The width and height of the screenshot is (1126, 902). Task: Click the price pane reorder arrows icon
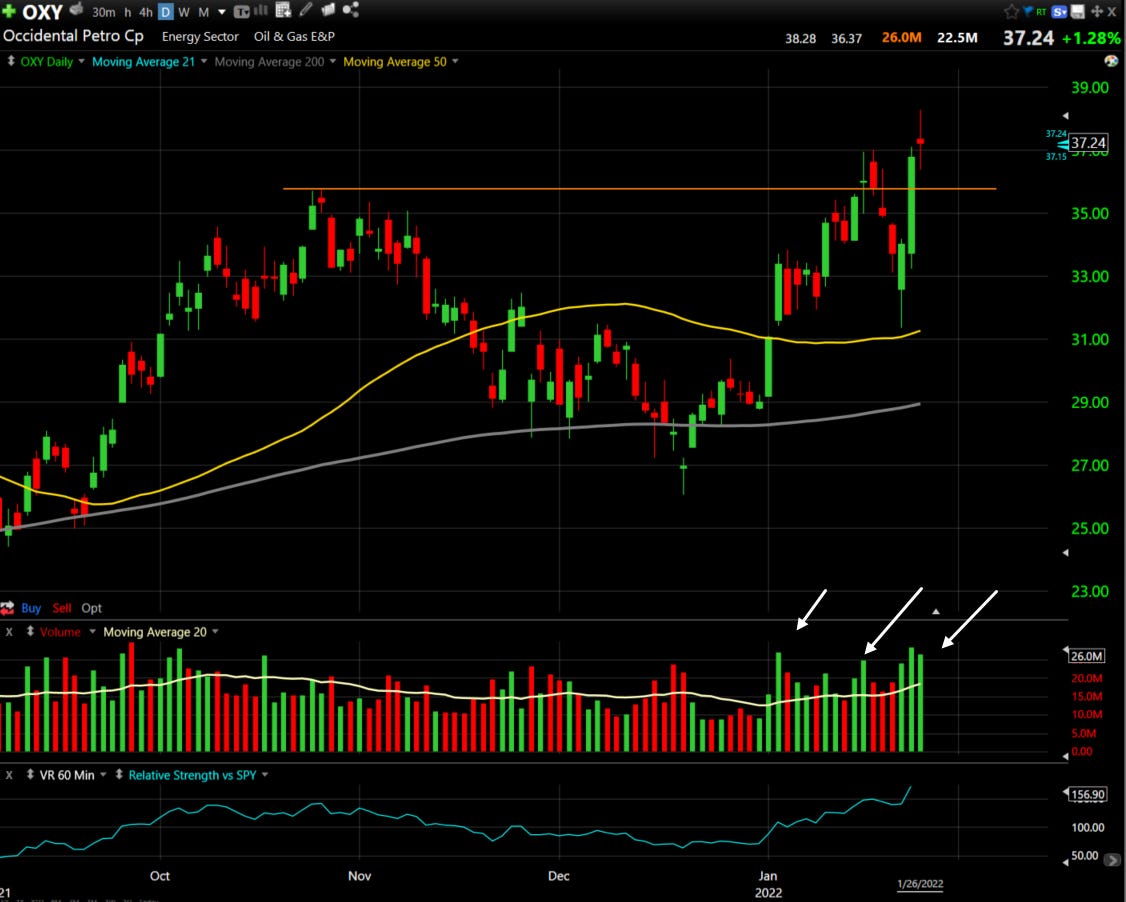click(11, 62)
